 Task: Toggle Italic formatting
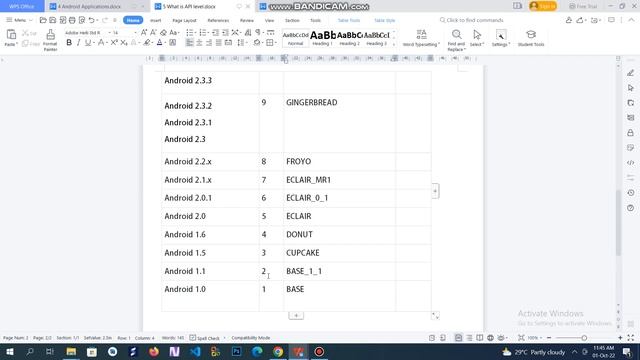click(78, 42)
